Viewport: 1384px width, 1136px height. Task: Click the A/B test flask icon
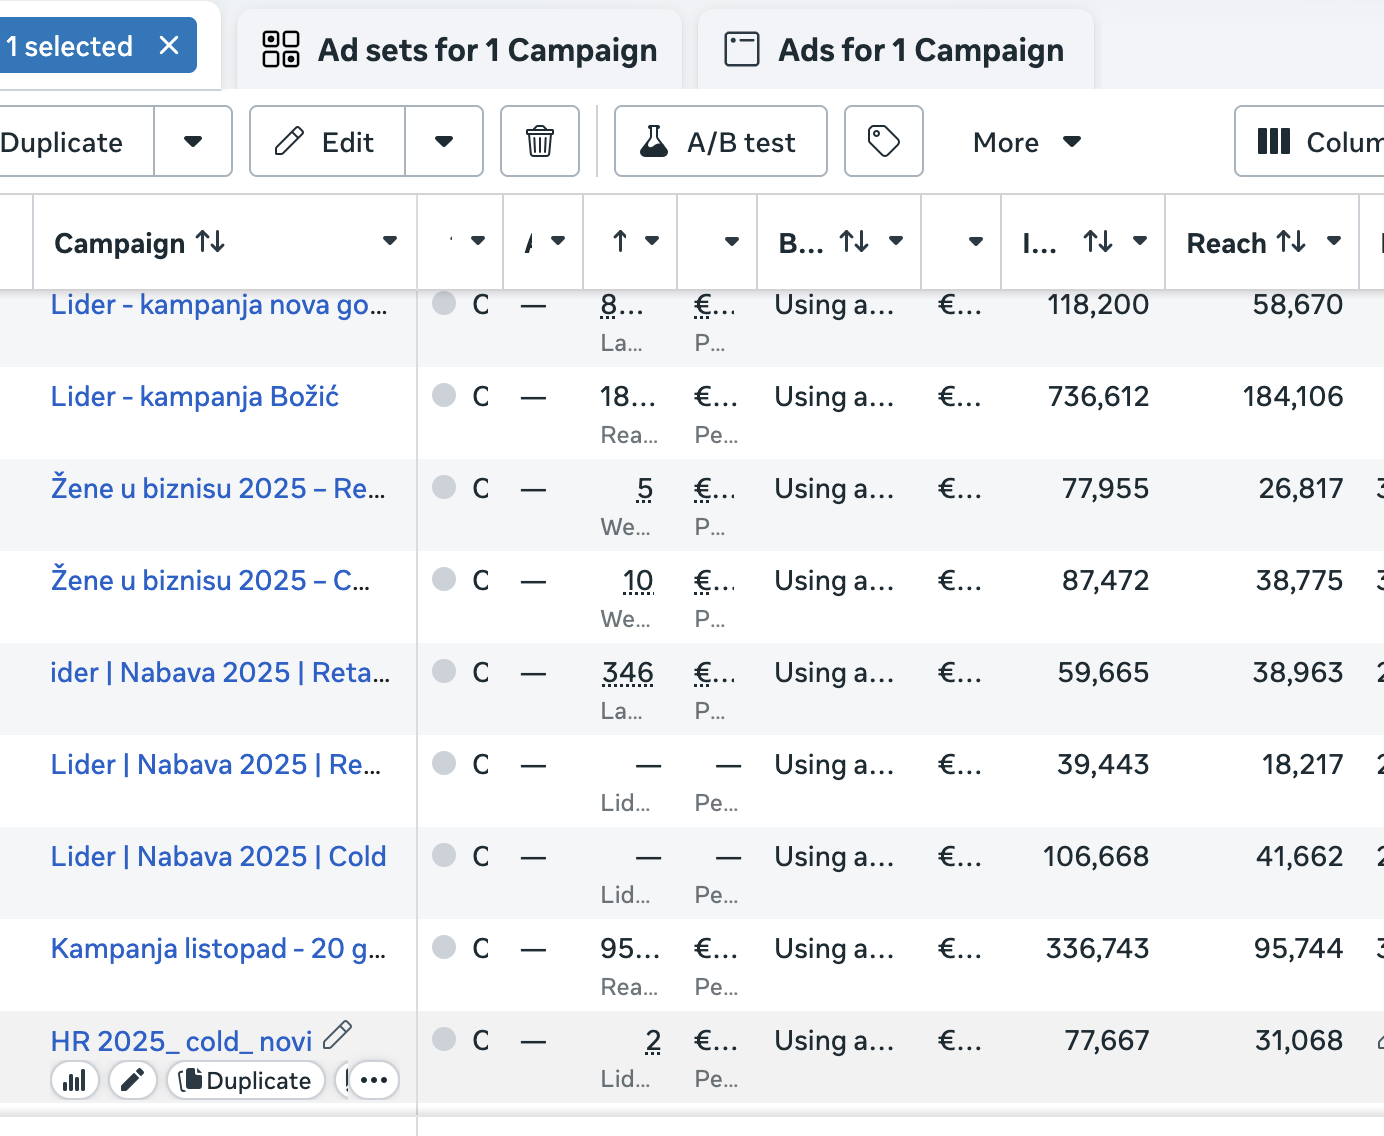[x=654, y=141]
